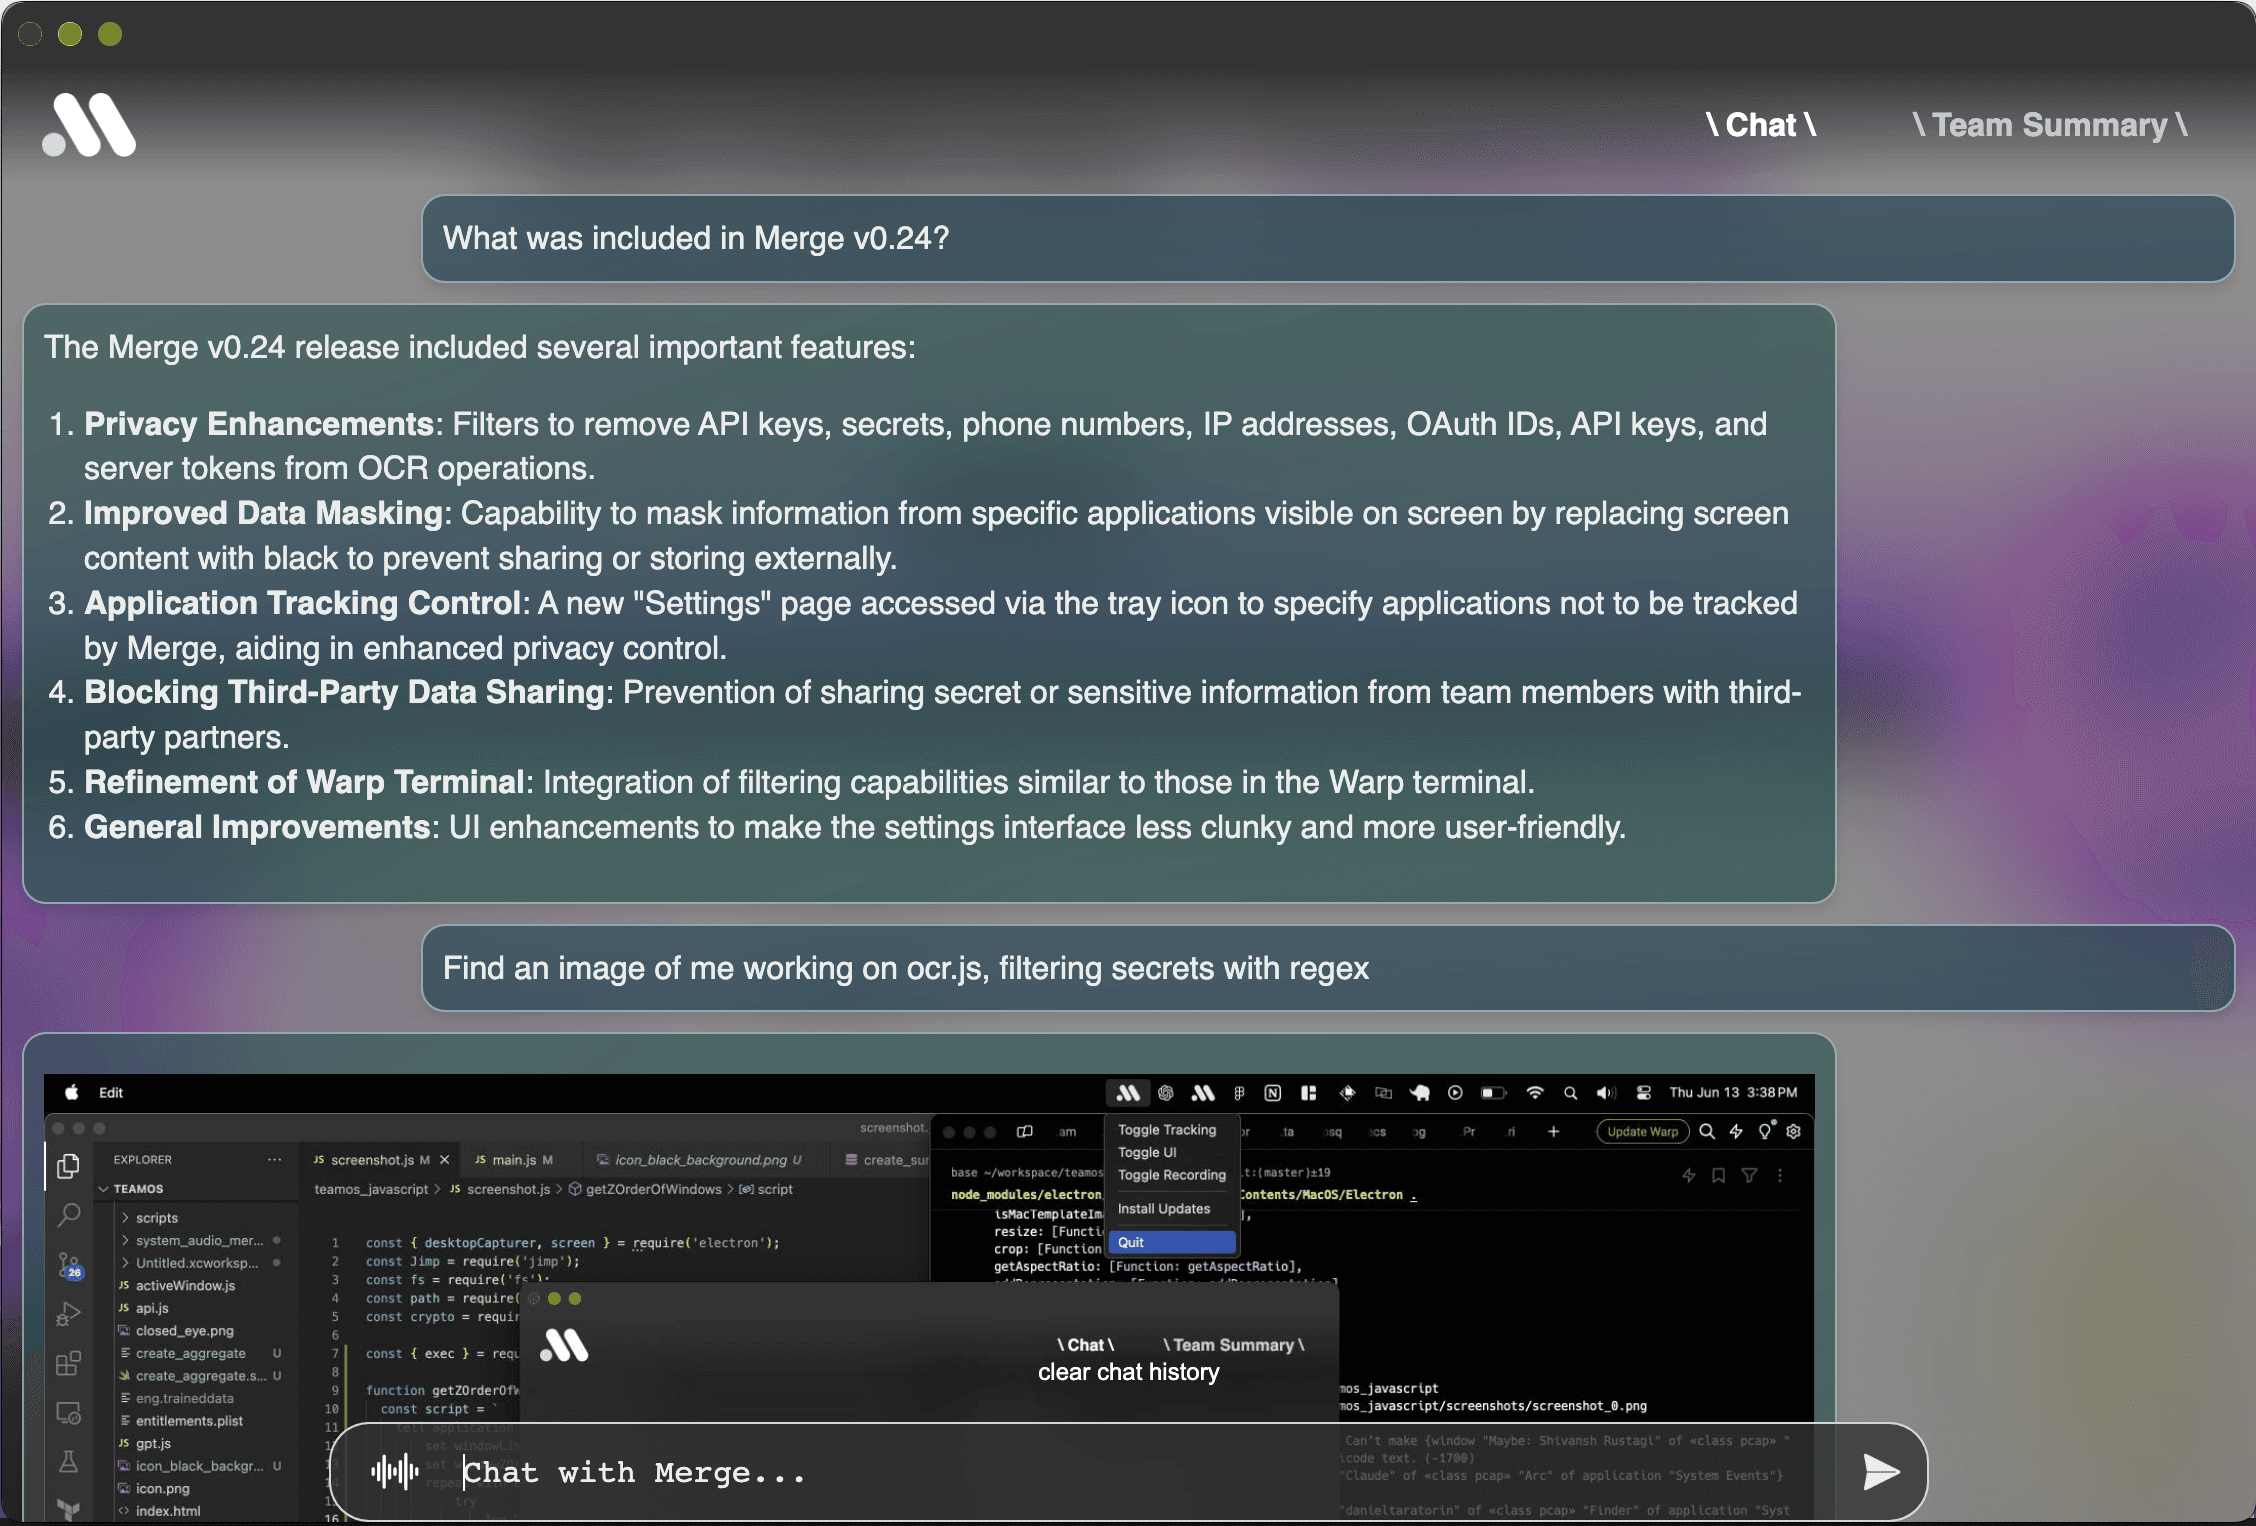Bookmark the Warp terminal block

(1719, 1176)
